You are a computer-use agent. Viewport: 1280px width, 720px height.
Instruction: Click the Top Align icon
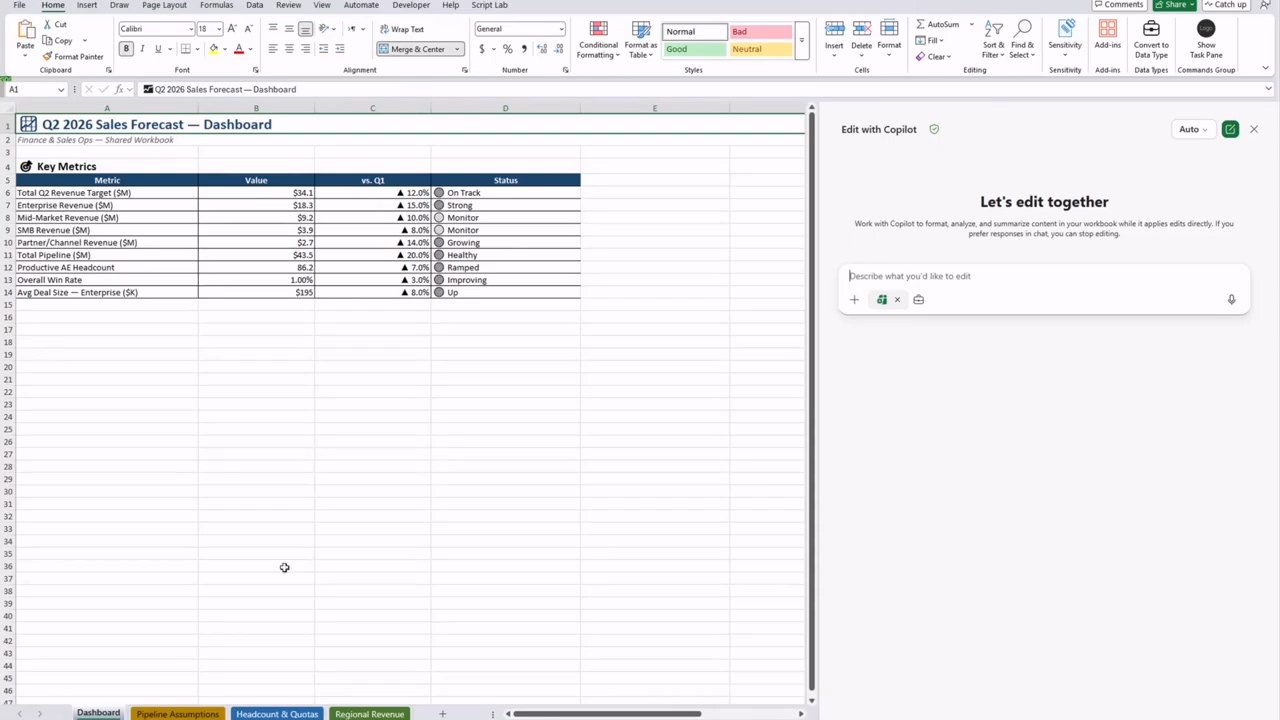[x=273, y=28]
